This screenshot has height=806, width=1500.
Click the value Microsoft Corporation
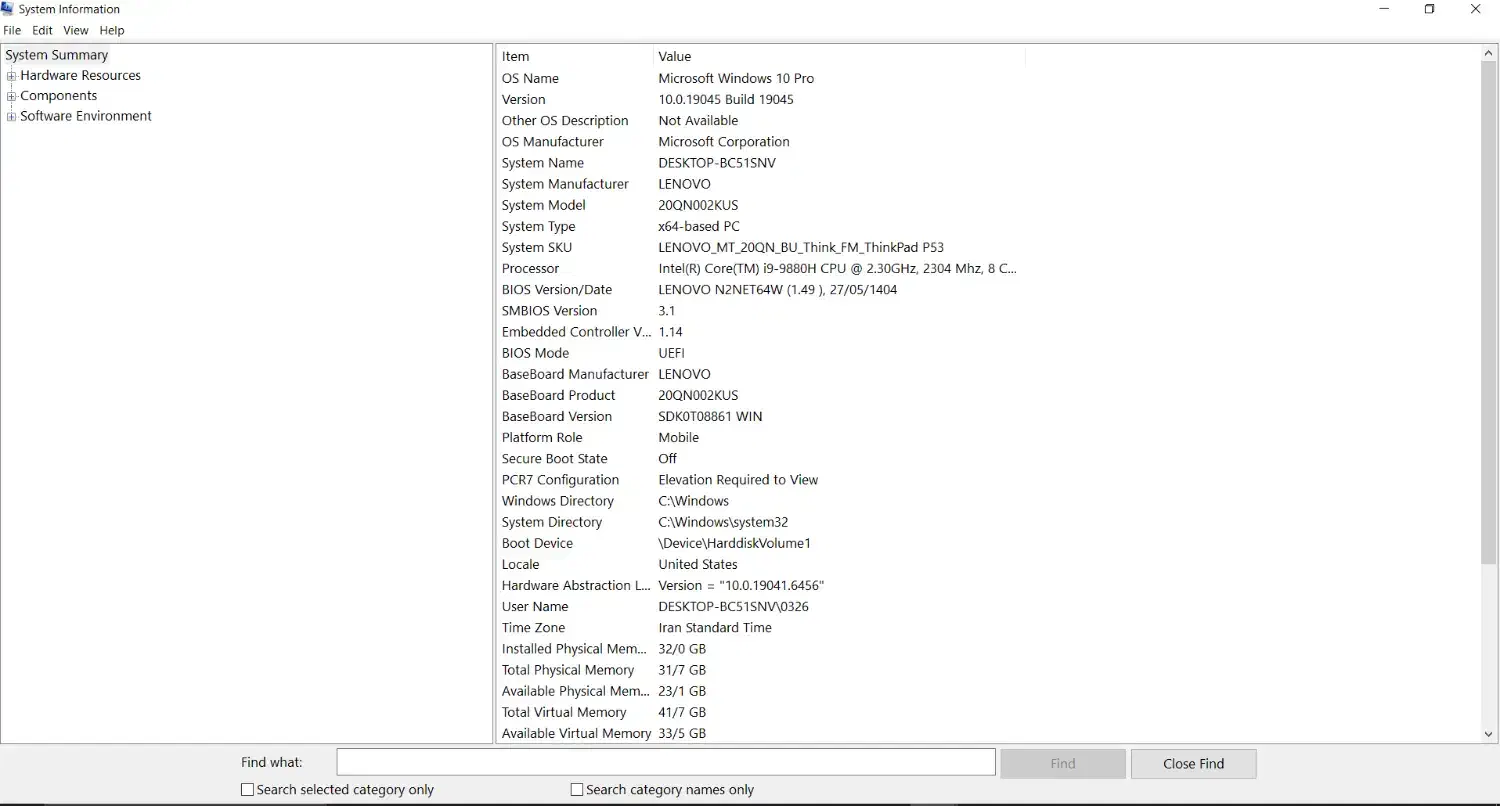click(x=724, y=142)
